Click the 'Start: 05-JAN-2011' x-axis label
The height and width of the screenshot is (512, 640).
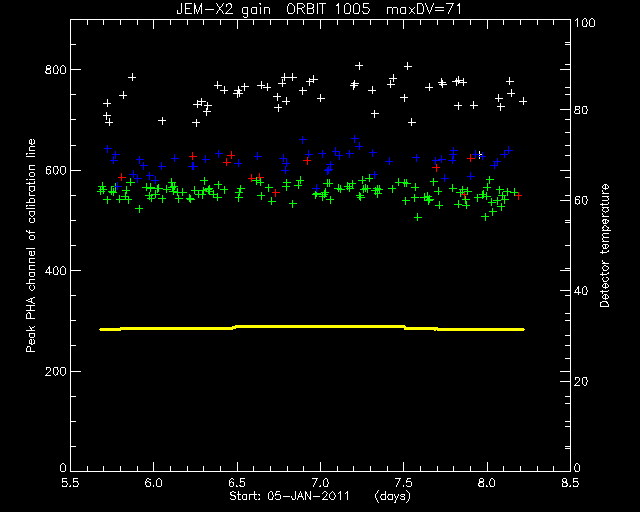click(x=289, y=496)
